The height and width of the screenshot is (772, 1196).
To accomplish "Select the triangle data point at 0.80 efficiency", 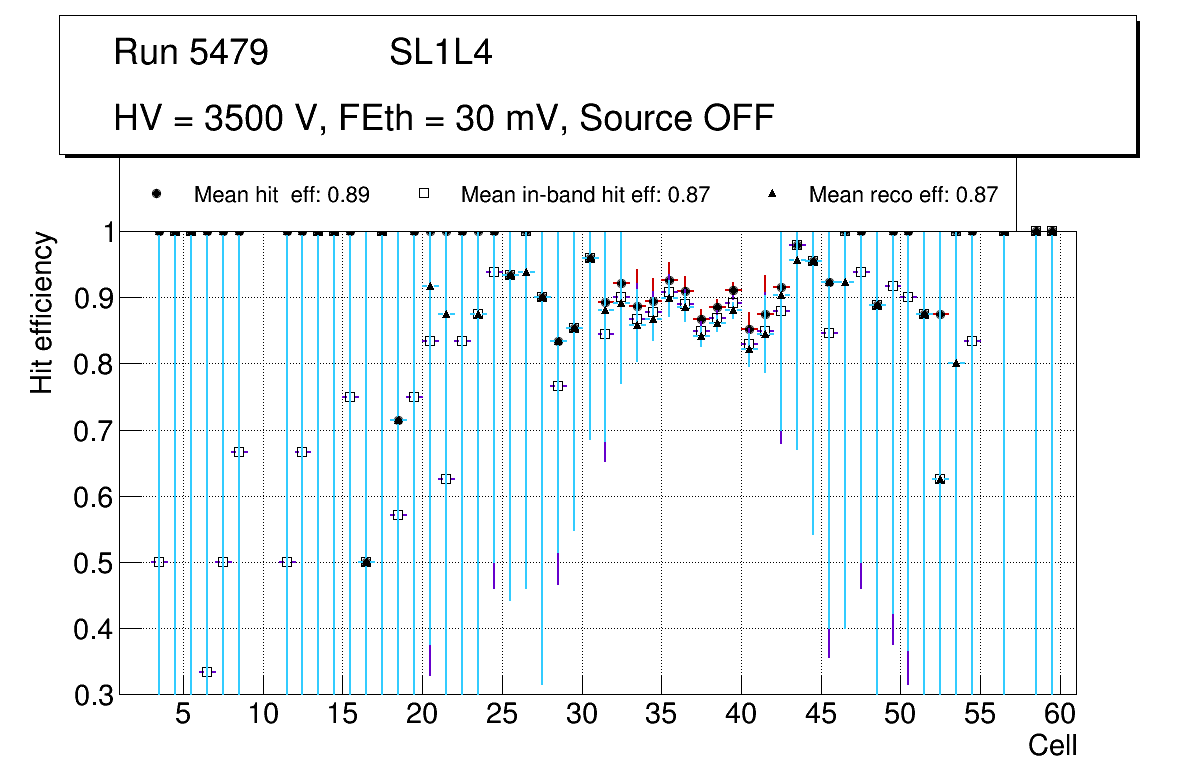I will click(x=956, y=363).
